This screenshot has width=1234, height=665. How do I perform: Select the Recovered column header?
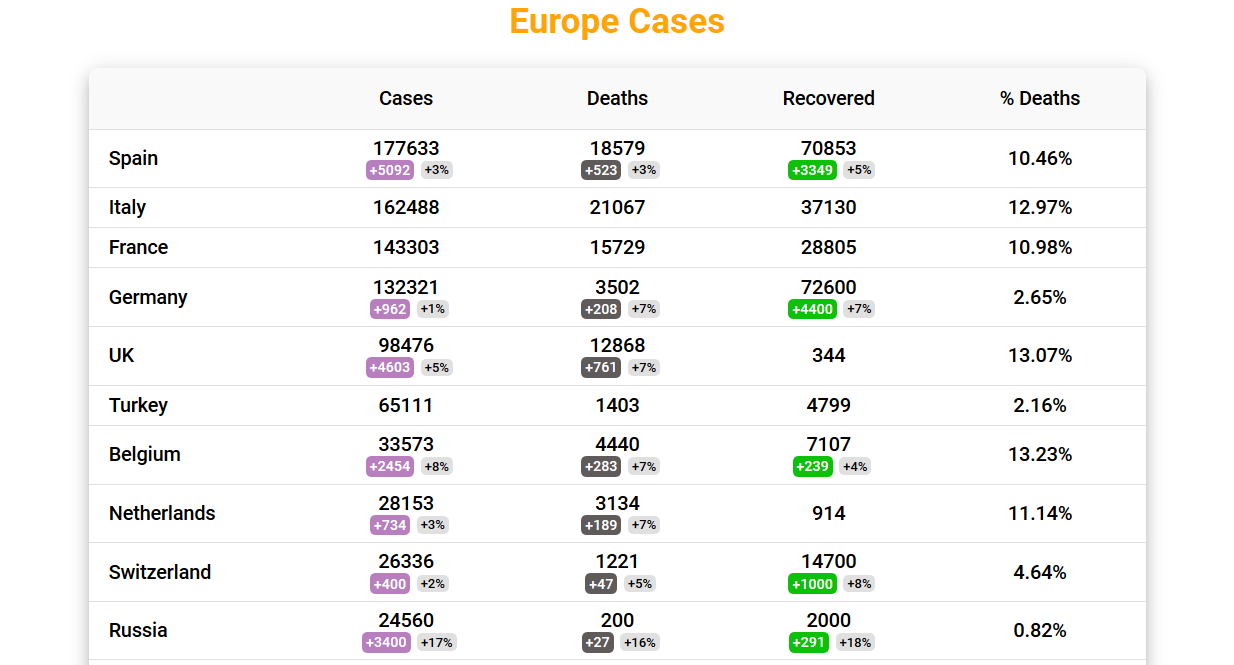[829, 98]
